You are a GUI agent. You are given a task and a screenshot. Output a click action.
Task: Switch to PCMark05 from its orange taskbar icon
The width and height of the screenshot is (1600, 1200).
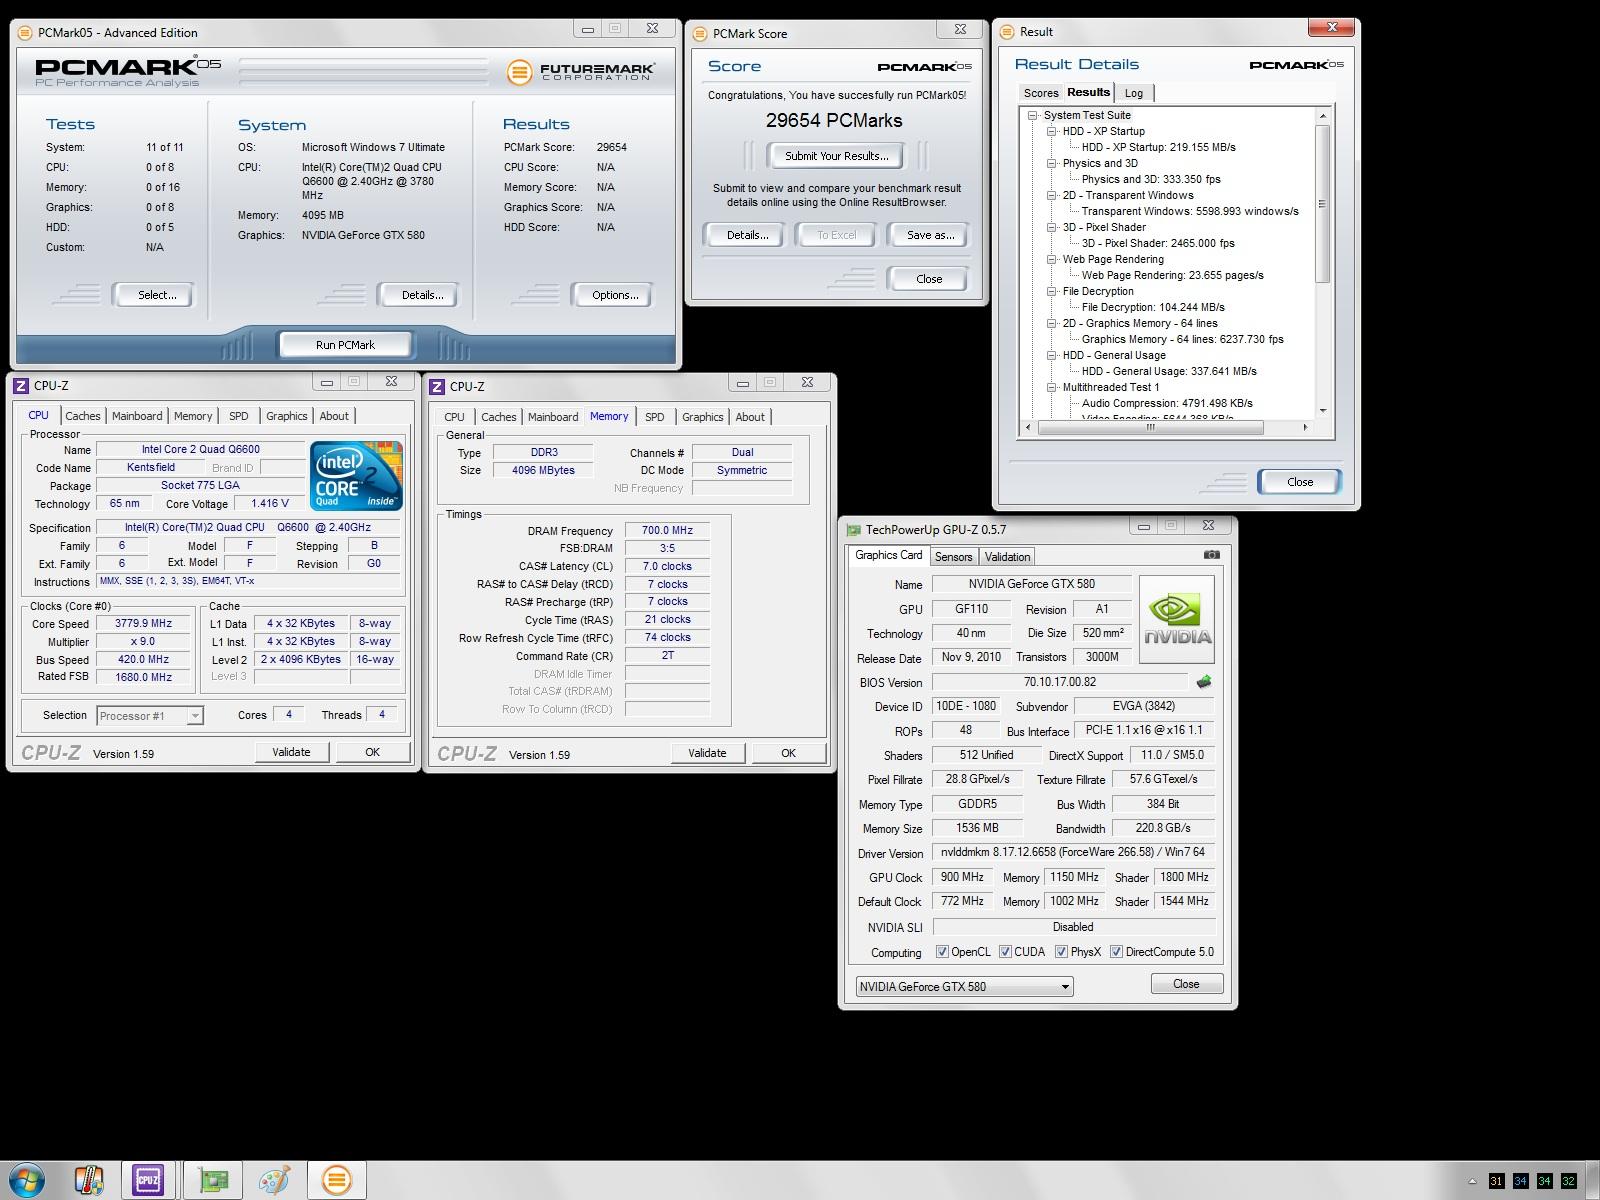tap(337, 1180)
